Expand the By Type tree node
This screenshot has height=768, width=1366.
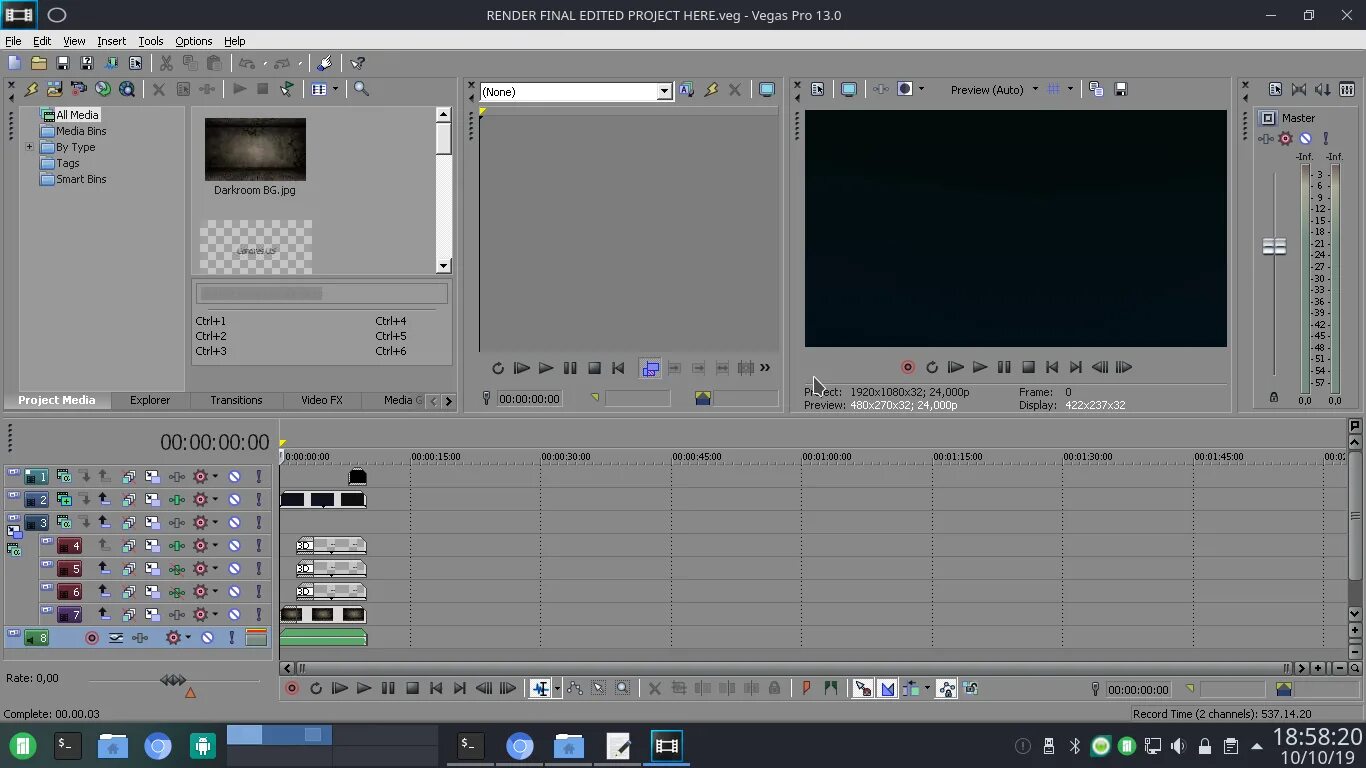[x=29, y=147]
